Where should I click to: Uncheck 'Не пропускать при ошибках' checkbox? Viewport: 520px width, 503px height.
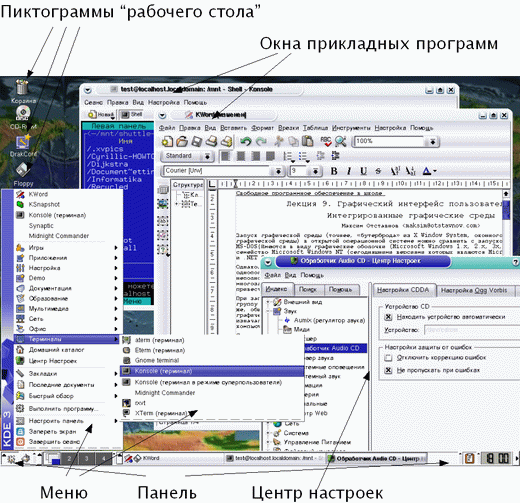click(388, 370)
